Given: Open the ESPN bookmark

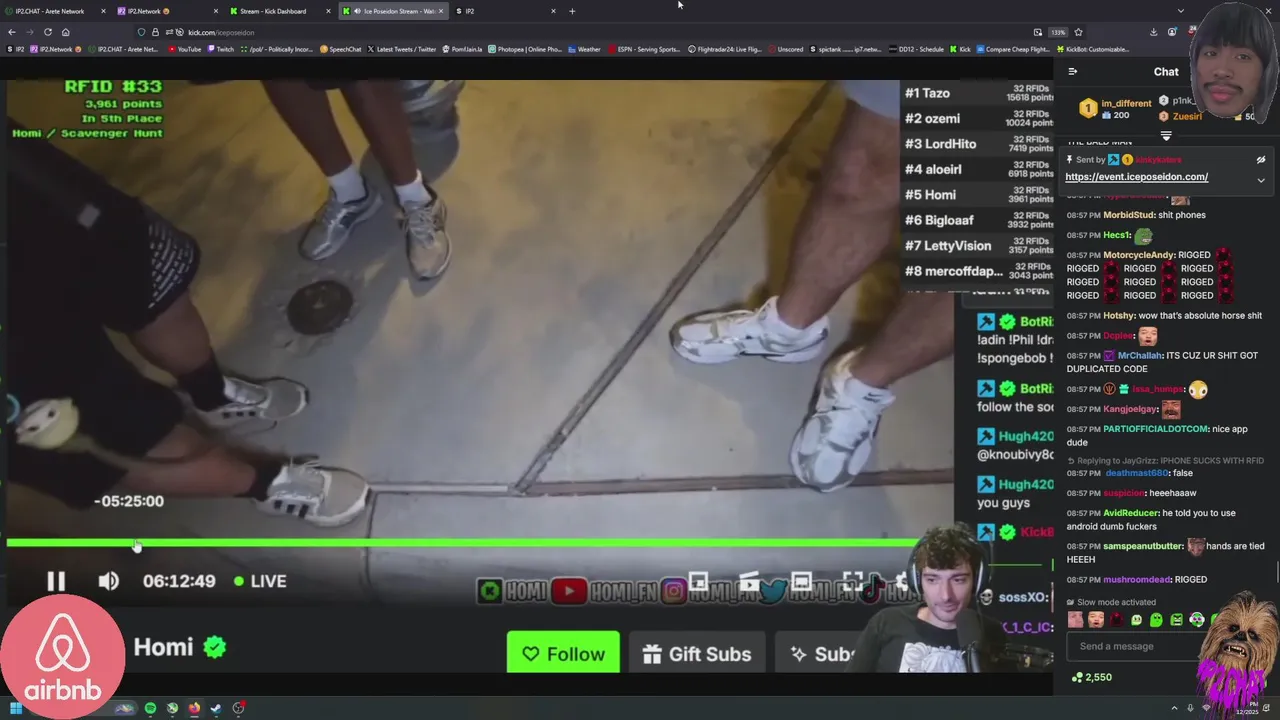Looking at the screenshot, I should click(x=644, y=49).
